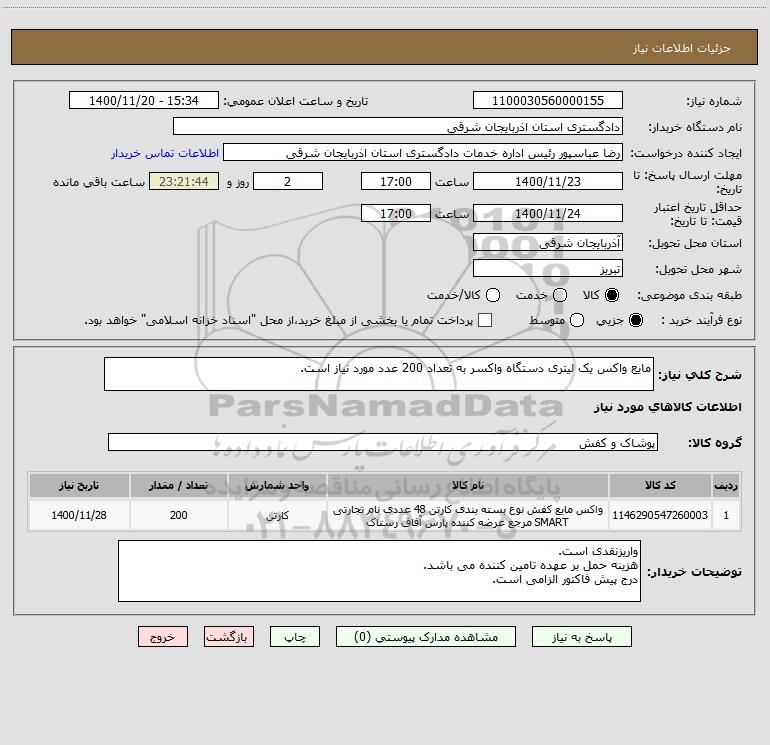Click the شرح کلی نیاز label
770x745 pixels.
coord(700,375)
